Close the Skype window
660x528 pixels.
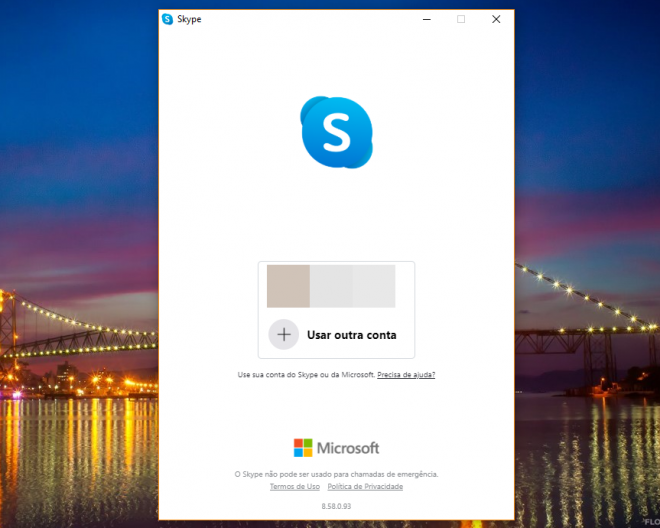pyautogui.click(x=496, y=19)
